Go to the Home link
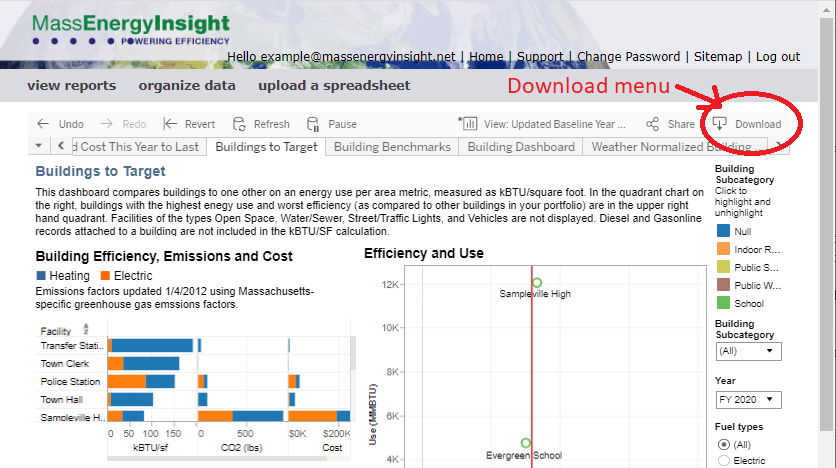Image resolution: width=836 pixels, height=468 pixels. [x=486, y=57]
